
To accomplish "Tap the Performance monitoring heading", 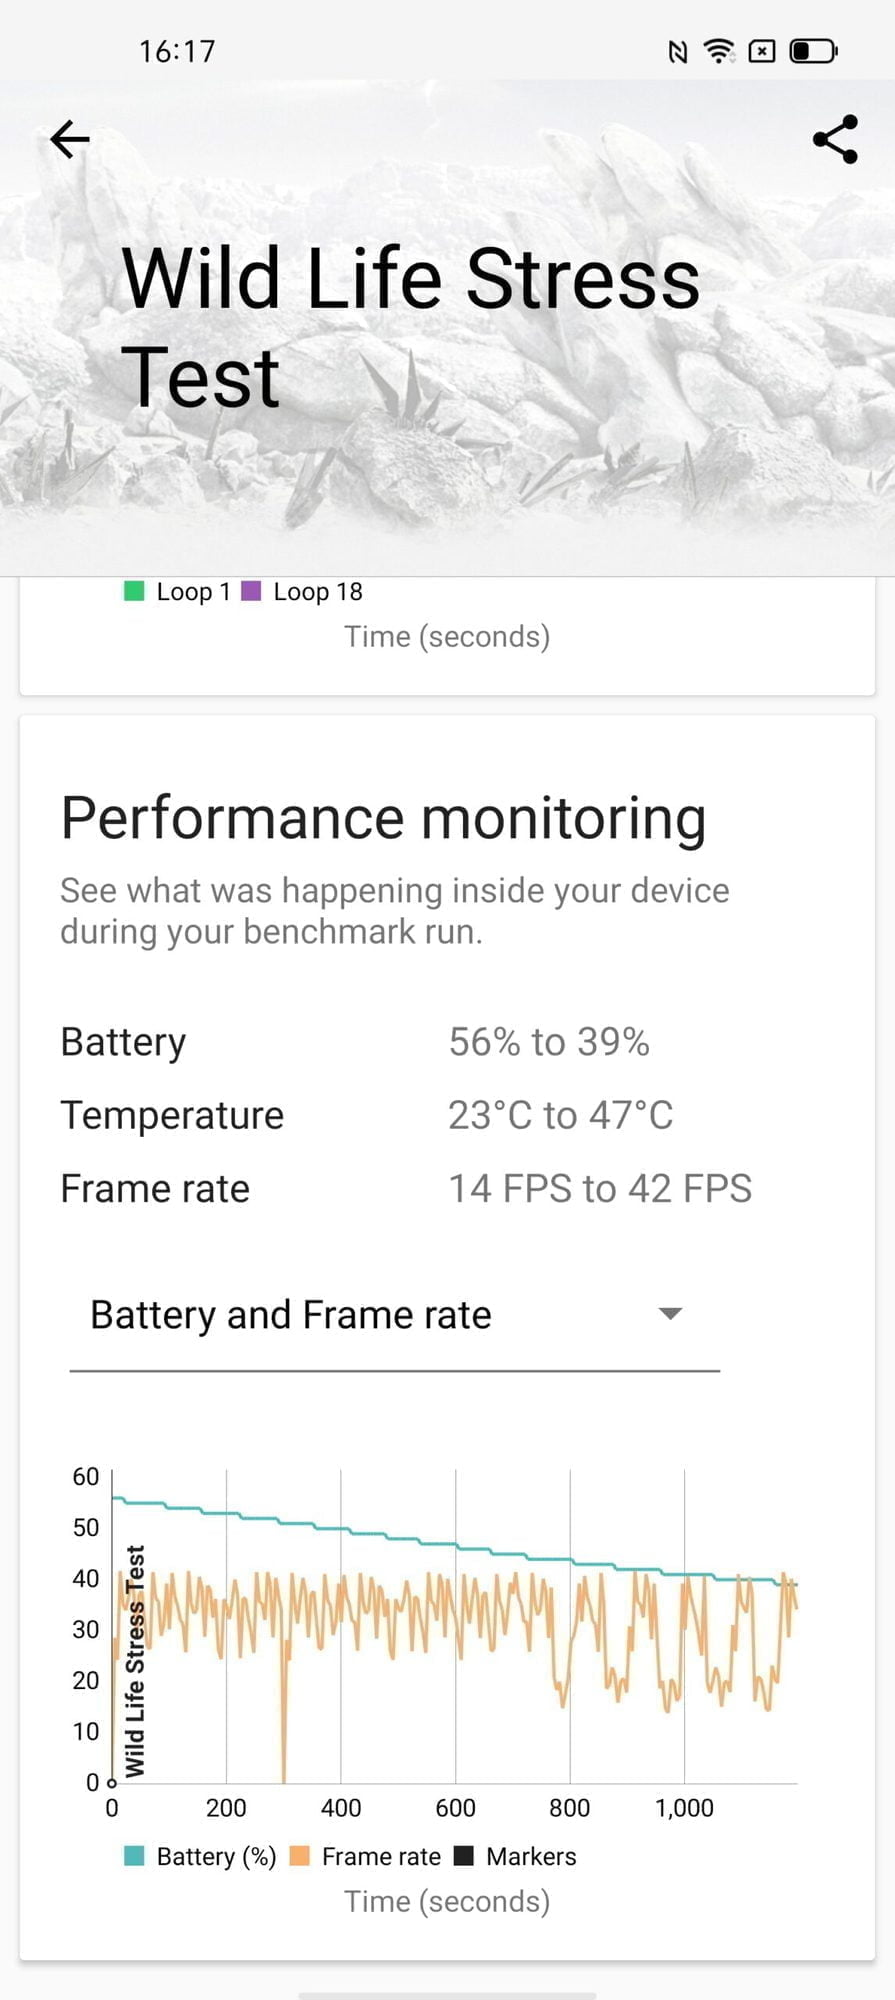I will pyautogui.click(x=383, y=818).
